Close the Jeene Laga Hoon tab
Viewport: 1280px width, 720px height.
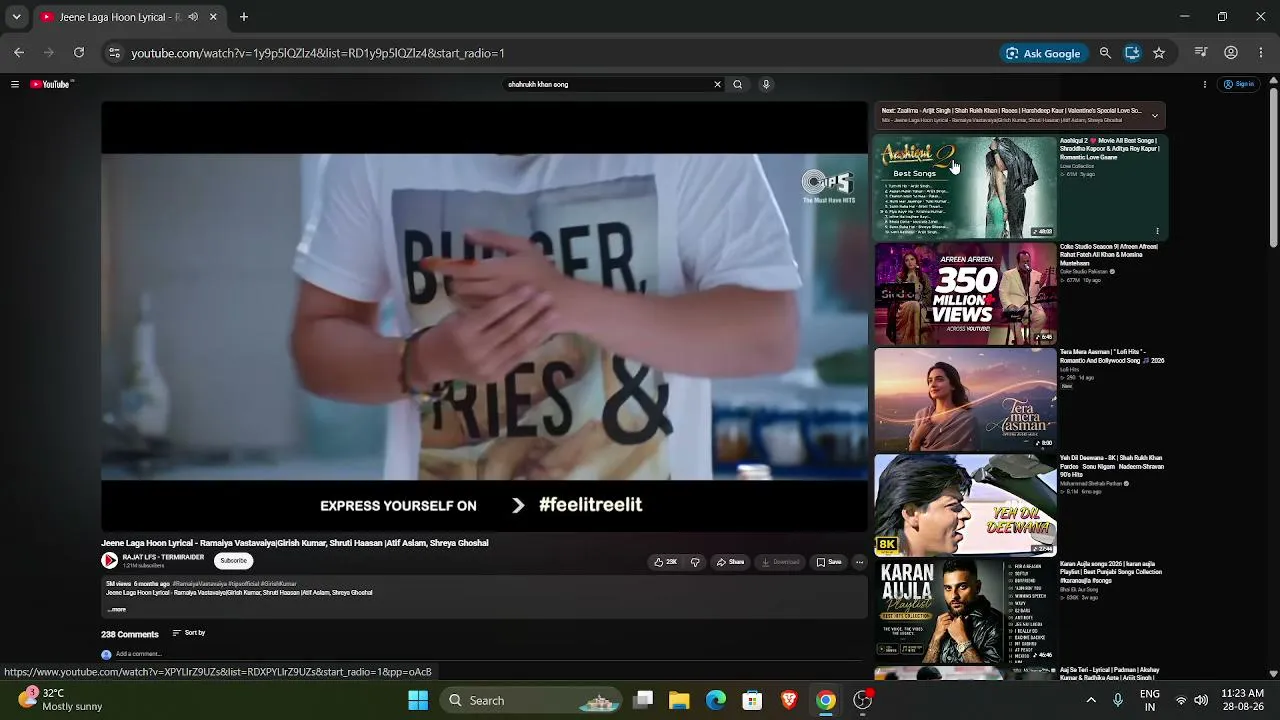point(213,17)
